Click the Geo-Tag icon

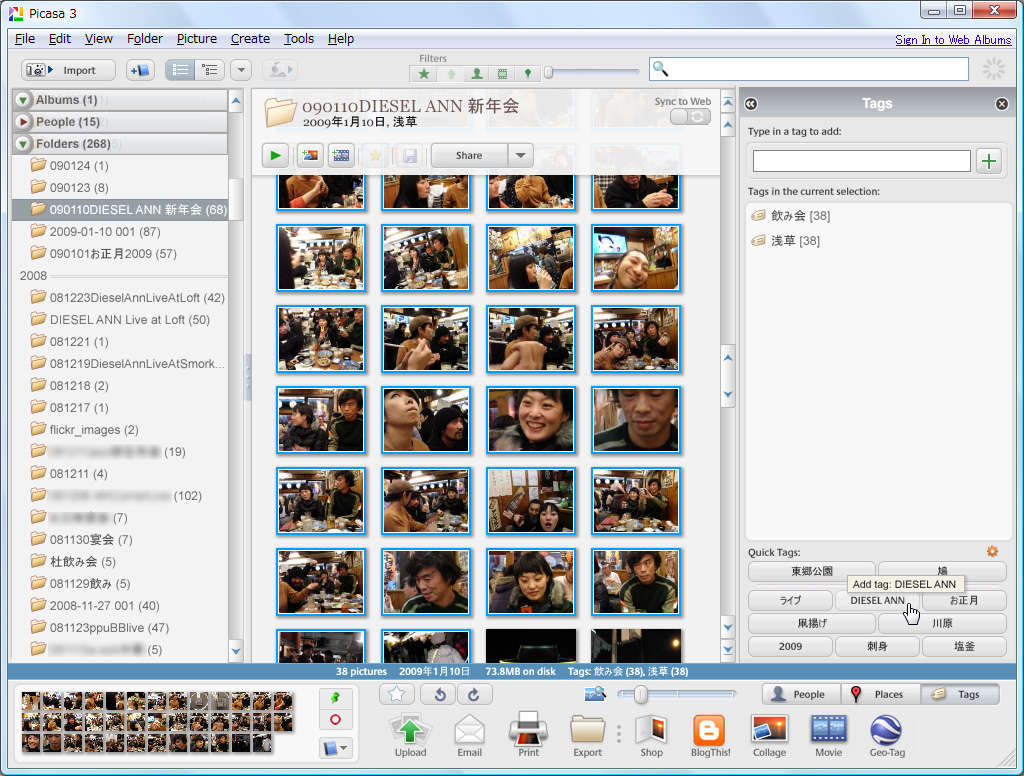click(x=887, y=736)
